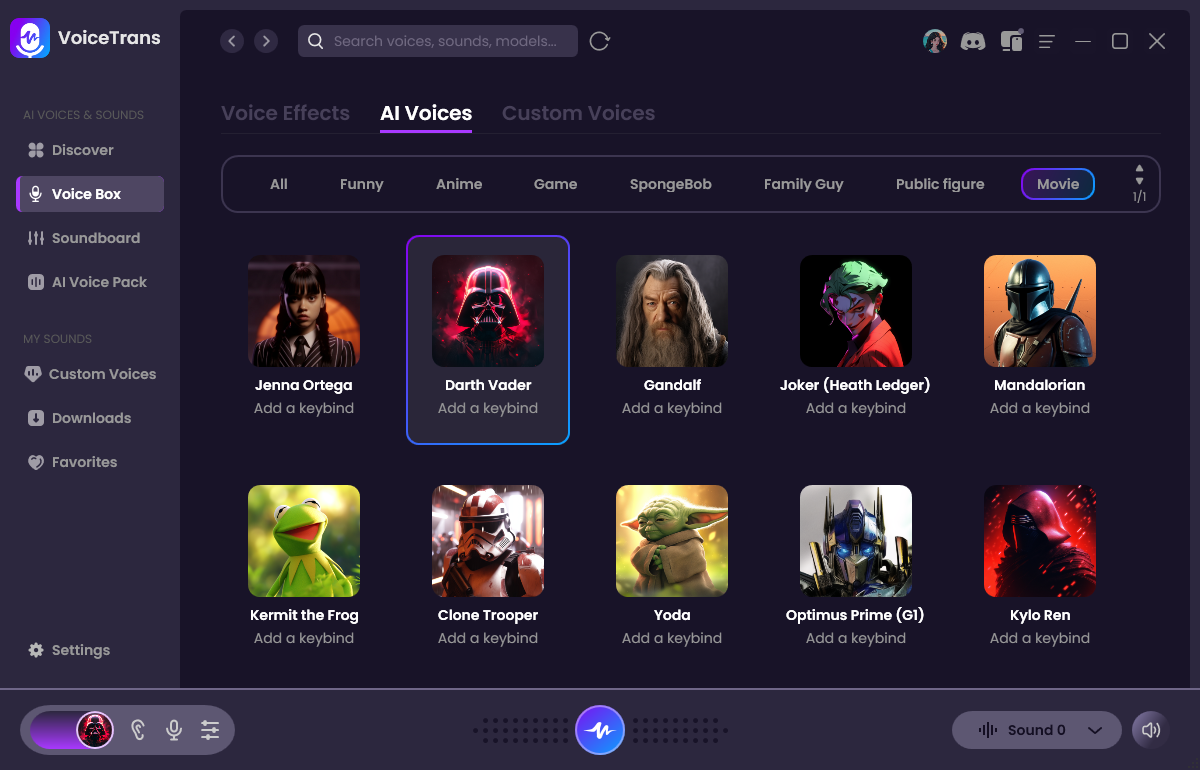Click the navigate forward arrow
The width and height of the screenshot is (1200, 770).
[x=265, y=41]
